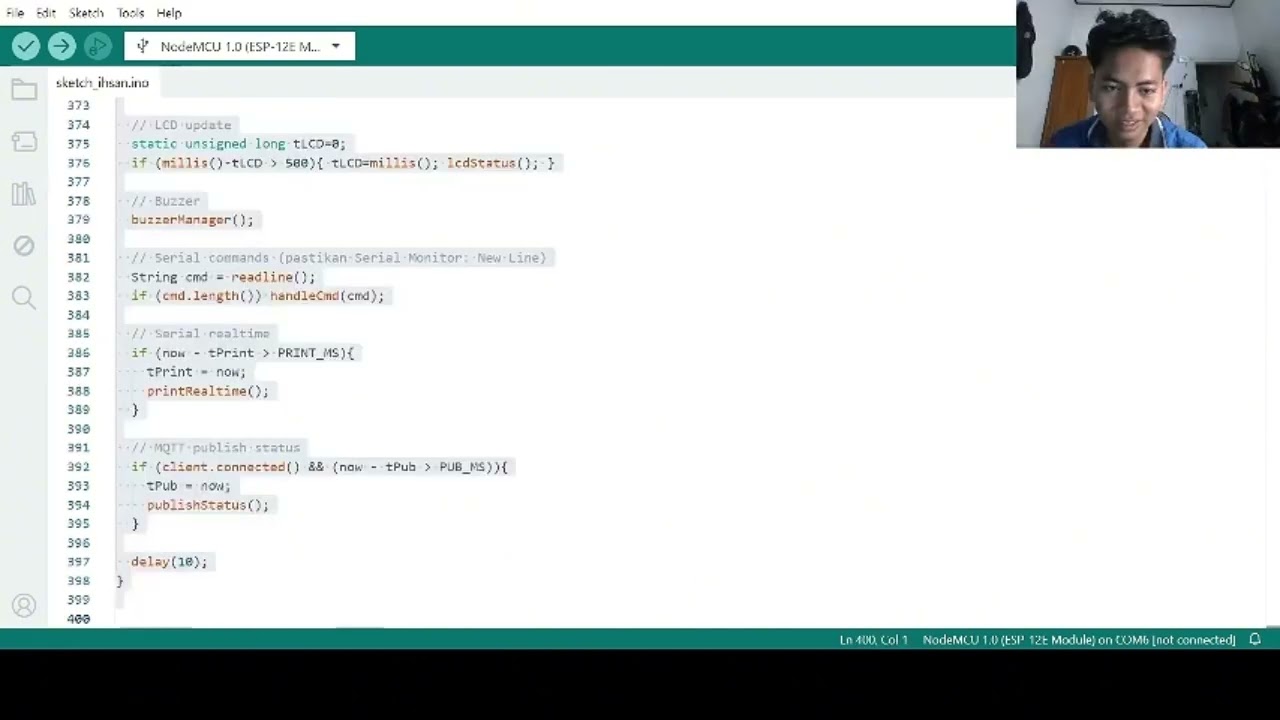Screen dimensions: 1280x720
Task: Click NodeMCU on COM6 not connected status
Action: (1079, 640)
